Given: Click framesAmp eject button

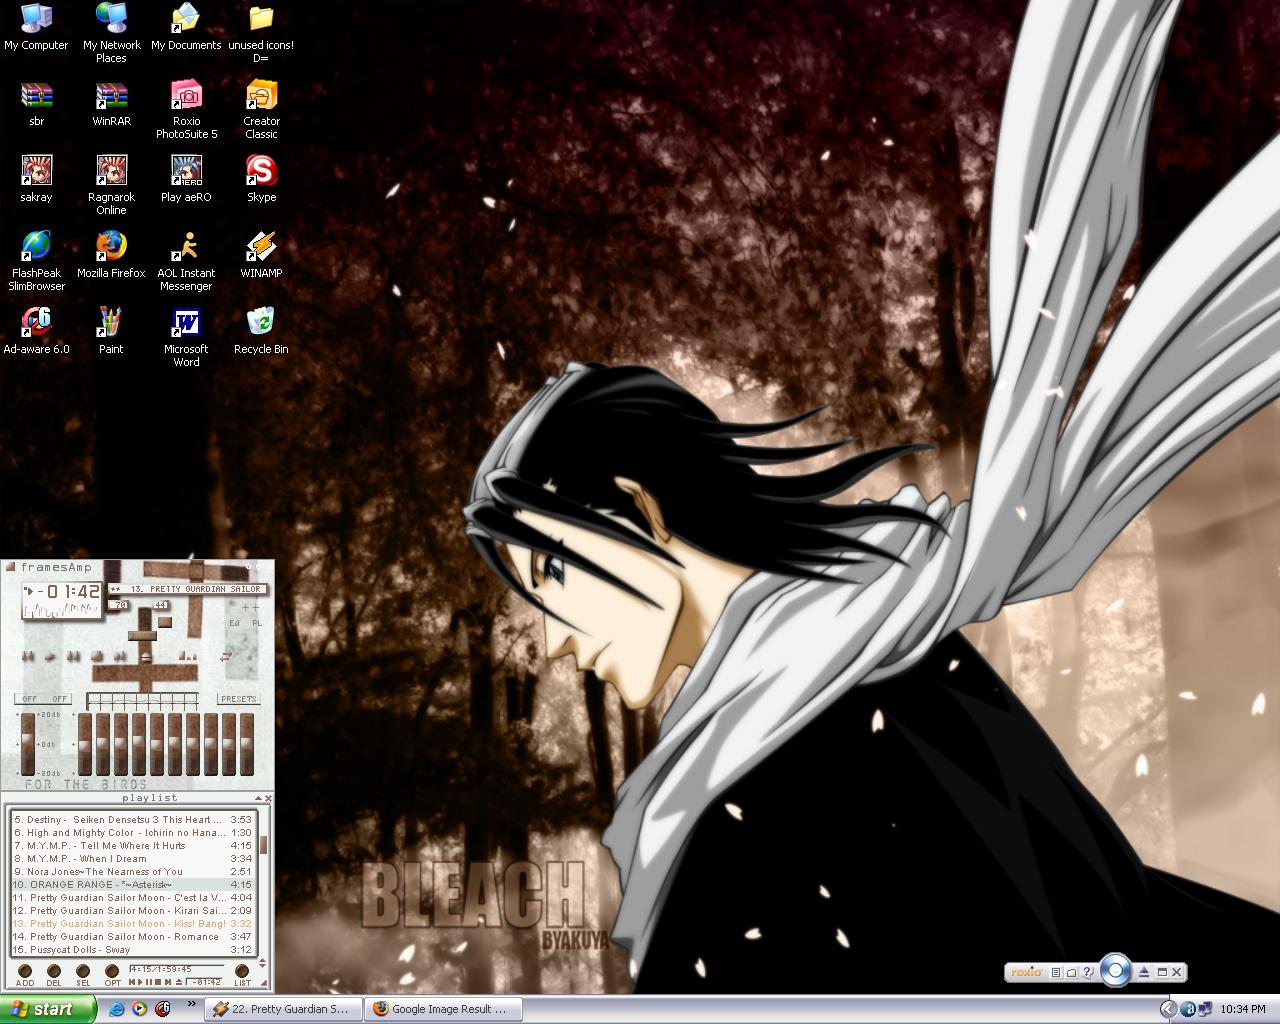Looking at the screenshot, I should (x=146, y=656).
